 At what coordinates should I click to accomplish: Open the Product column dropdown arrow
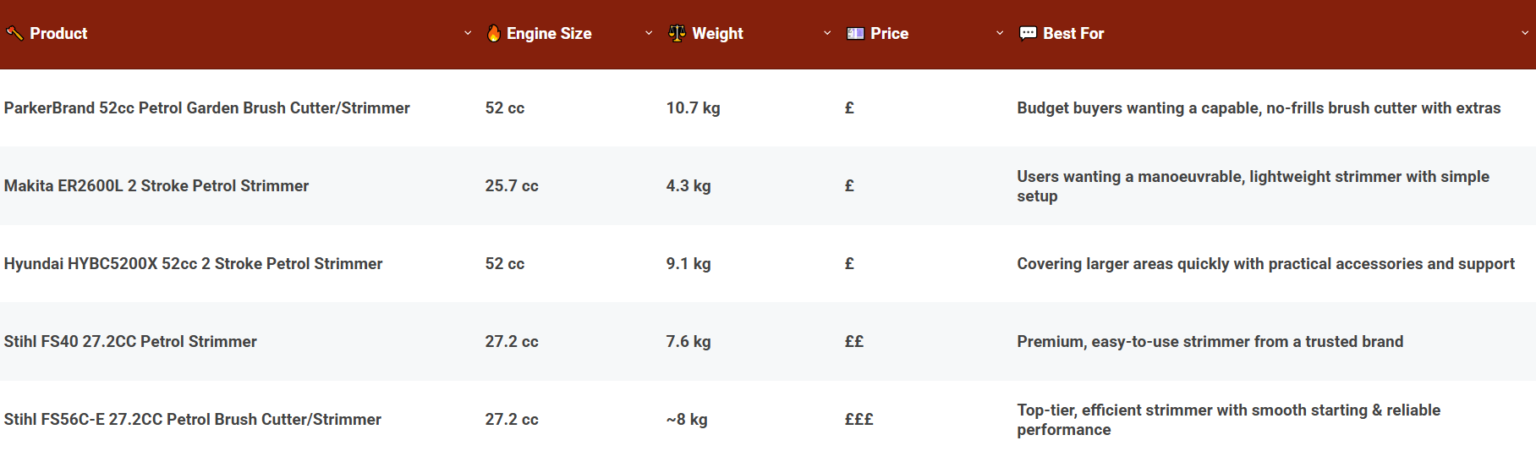point(467,33)
